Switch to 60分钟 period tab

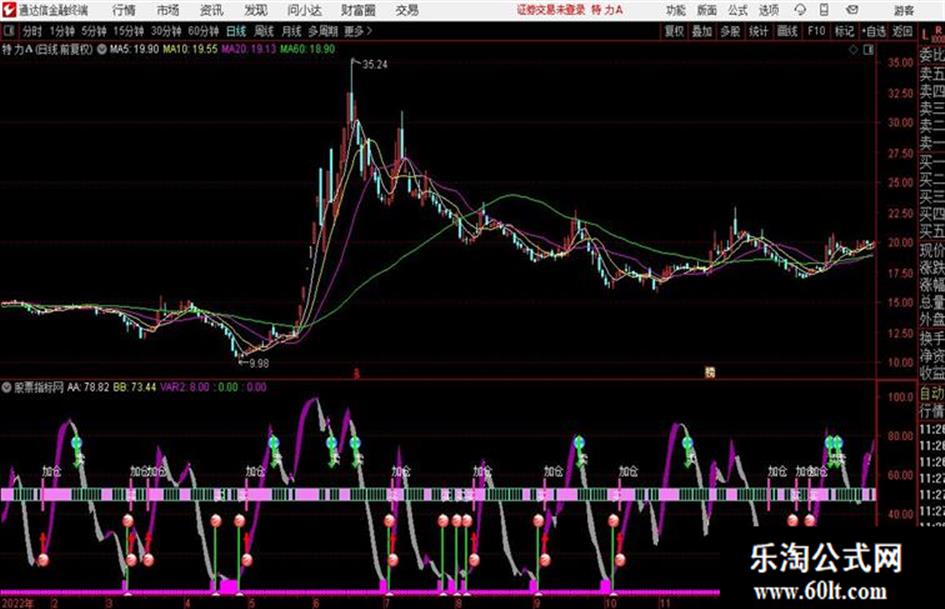204,31
